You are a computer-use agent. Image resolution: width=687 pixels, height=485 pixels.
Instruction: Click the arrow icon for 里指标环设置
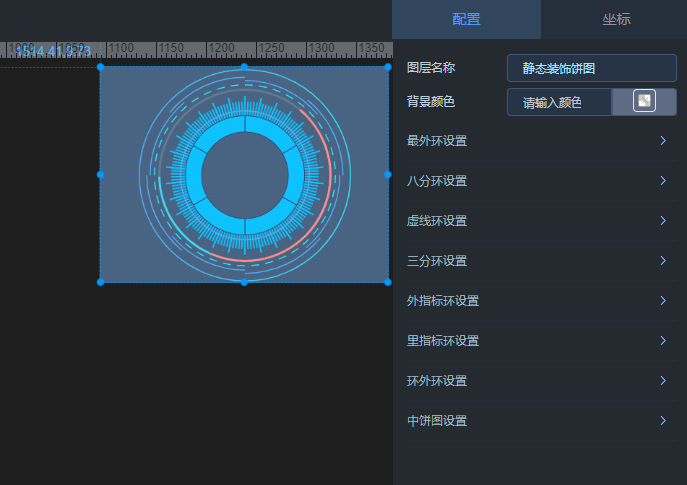click(662, 341)
